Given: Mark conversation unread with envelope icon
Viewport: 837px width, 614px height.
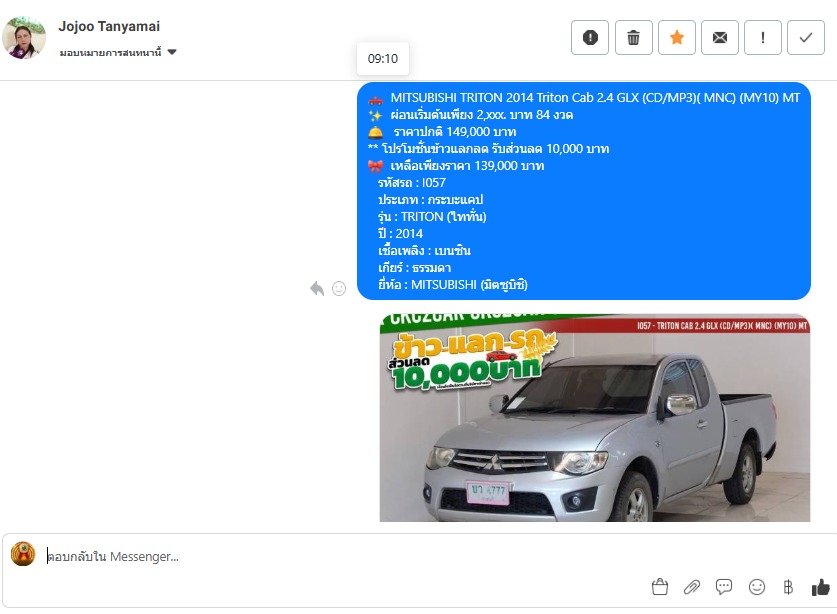Looking at the screenshot, I should [720, 37].
